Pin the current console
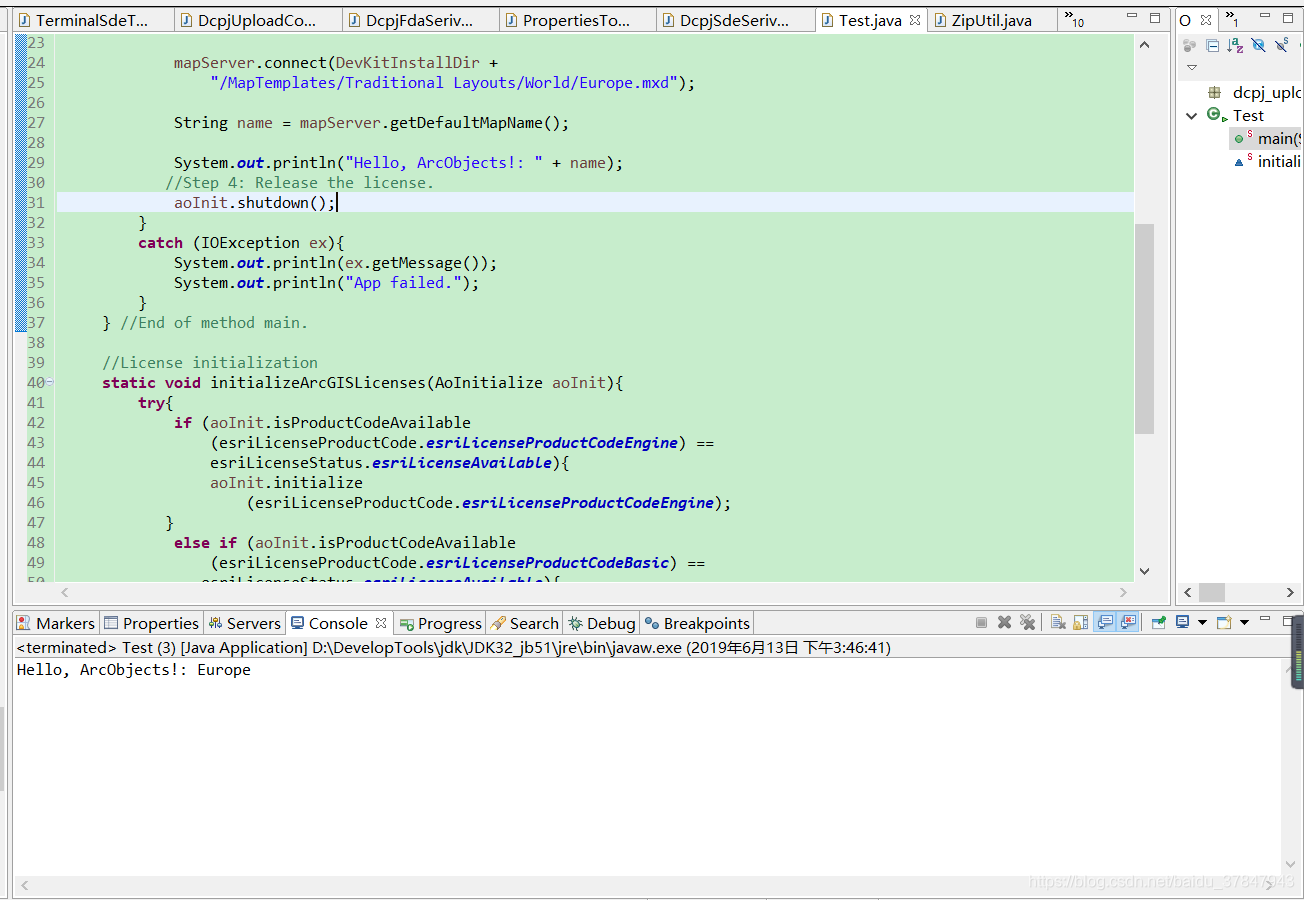Screen dimensions: 1304x900 point(1160,622)
